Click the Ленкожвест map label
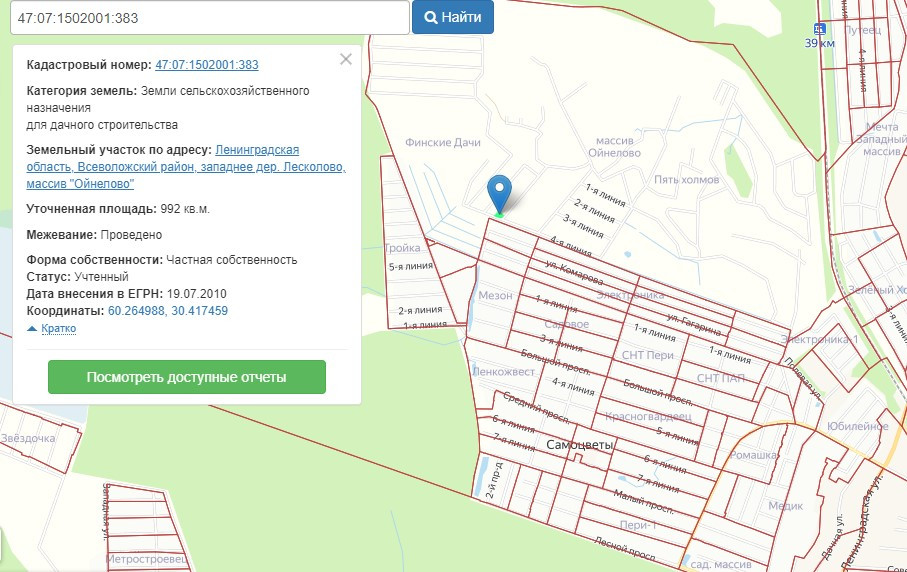 (x=503, y=371)
